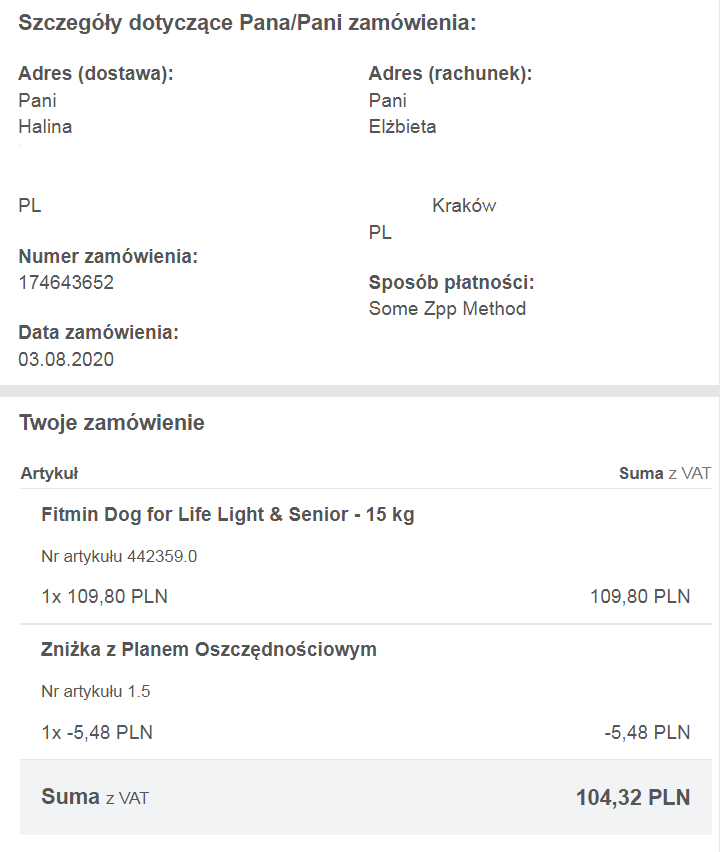The width and height of the screenshot is (720, 852).
Task: Click the Sposób płatności label
Action: 452,283
